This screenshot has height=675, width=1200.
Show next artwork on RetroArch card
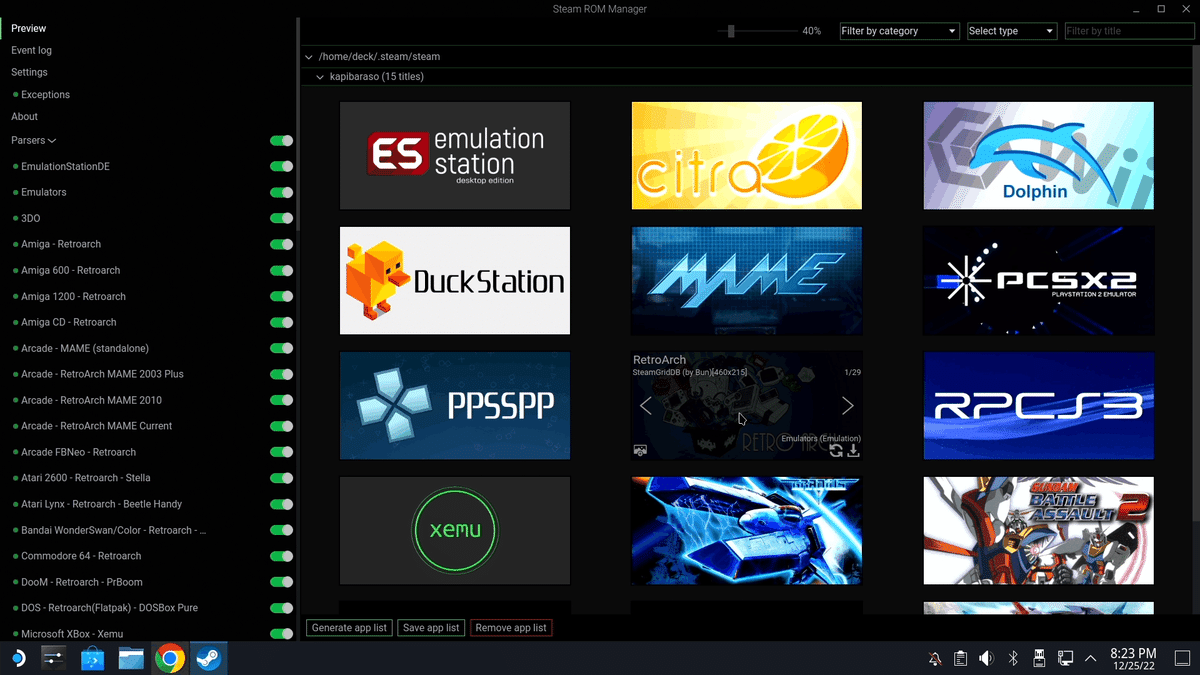click(847, 405)
